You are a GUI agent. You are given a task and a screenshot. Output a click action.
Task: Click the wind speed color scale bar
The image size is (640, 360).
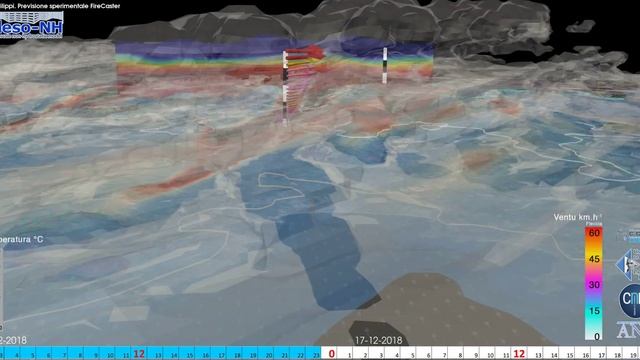tap(593, 284)
